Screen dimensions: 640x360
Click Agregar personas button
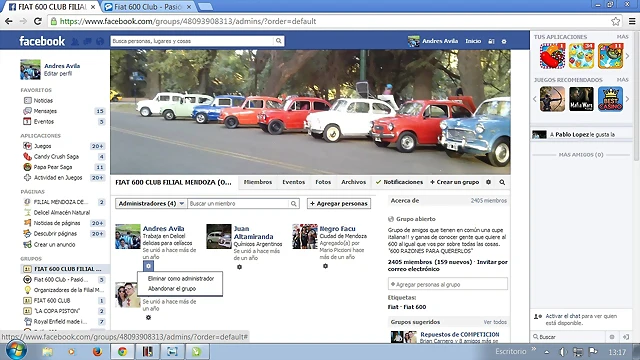pos(339,203)
